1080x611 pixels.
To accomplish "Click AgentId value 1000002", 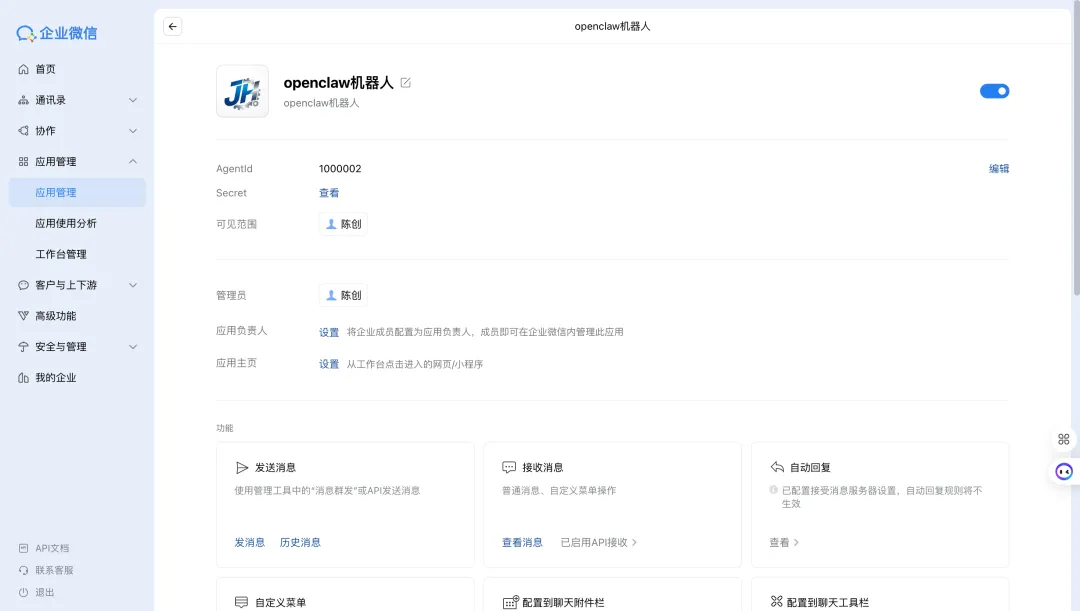I will click(x=340, y=169).
